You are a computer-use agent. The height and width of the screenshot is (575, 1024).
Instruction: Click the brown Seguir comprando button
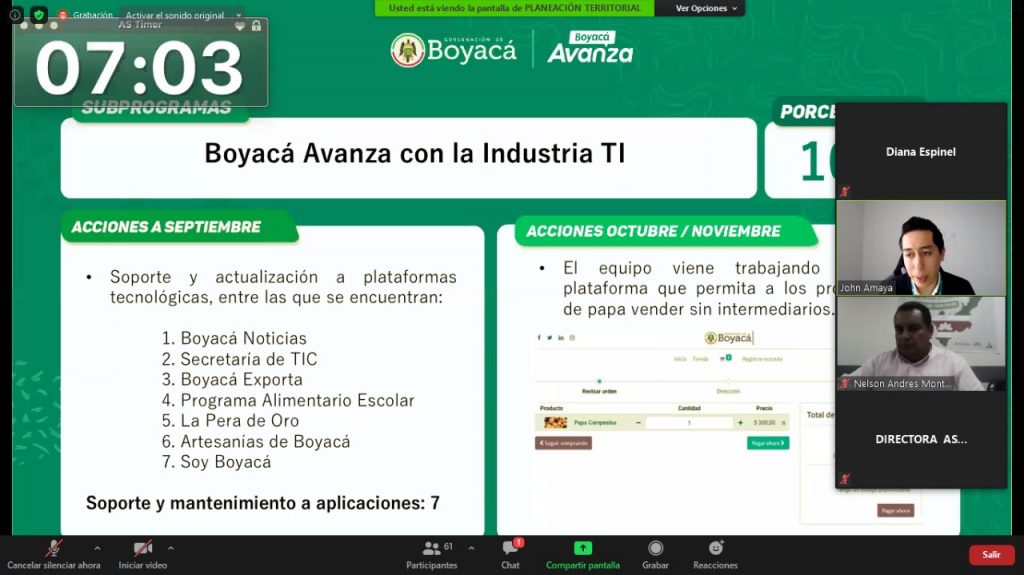tap(564, 443)
